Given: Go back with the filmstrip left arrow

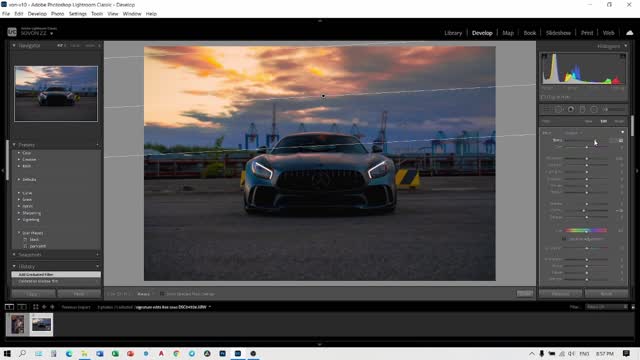Looking at the screenshot, I should coord(44,307).
